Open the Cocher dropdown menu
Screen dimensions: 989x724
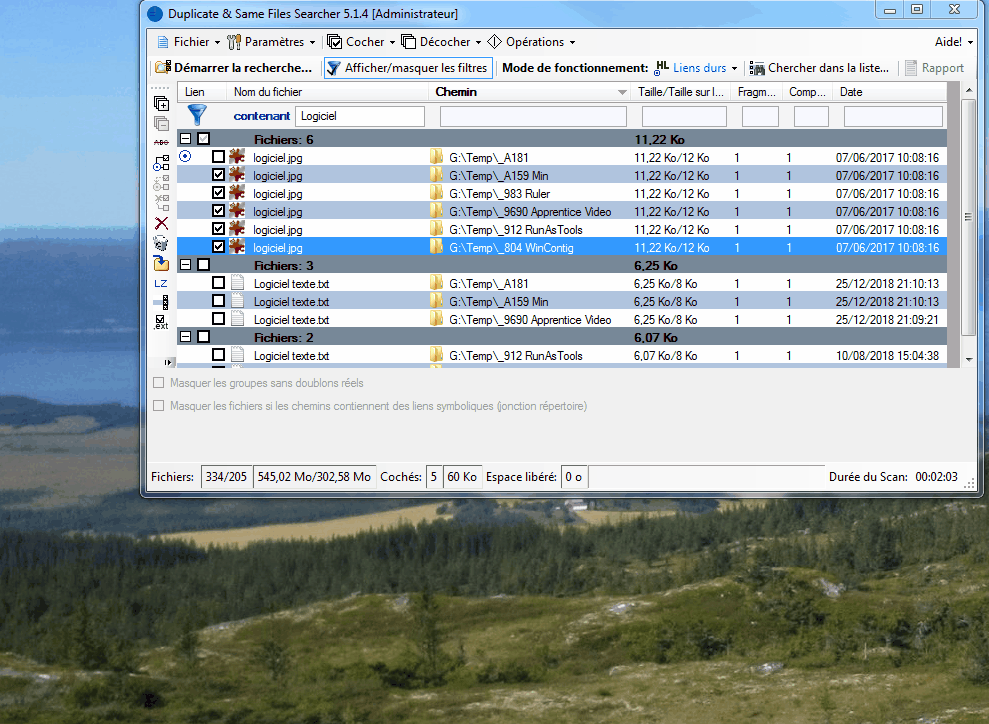click(361, 42)
